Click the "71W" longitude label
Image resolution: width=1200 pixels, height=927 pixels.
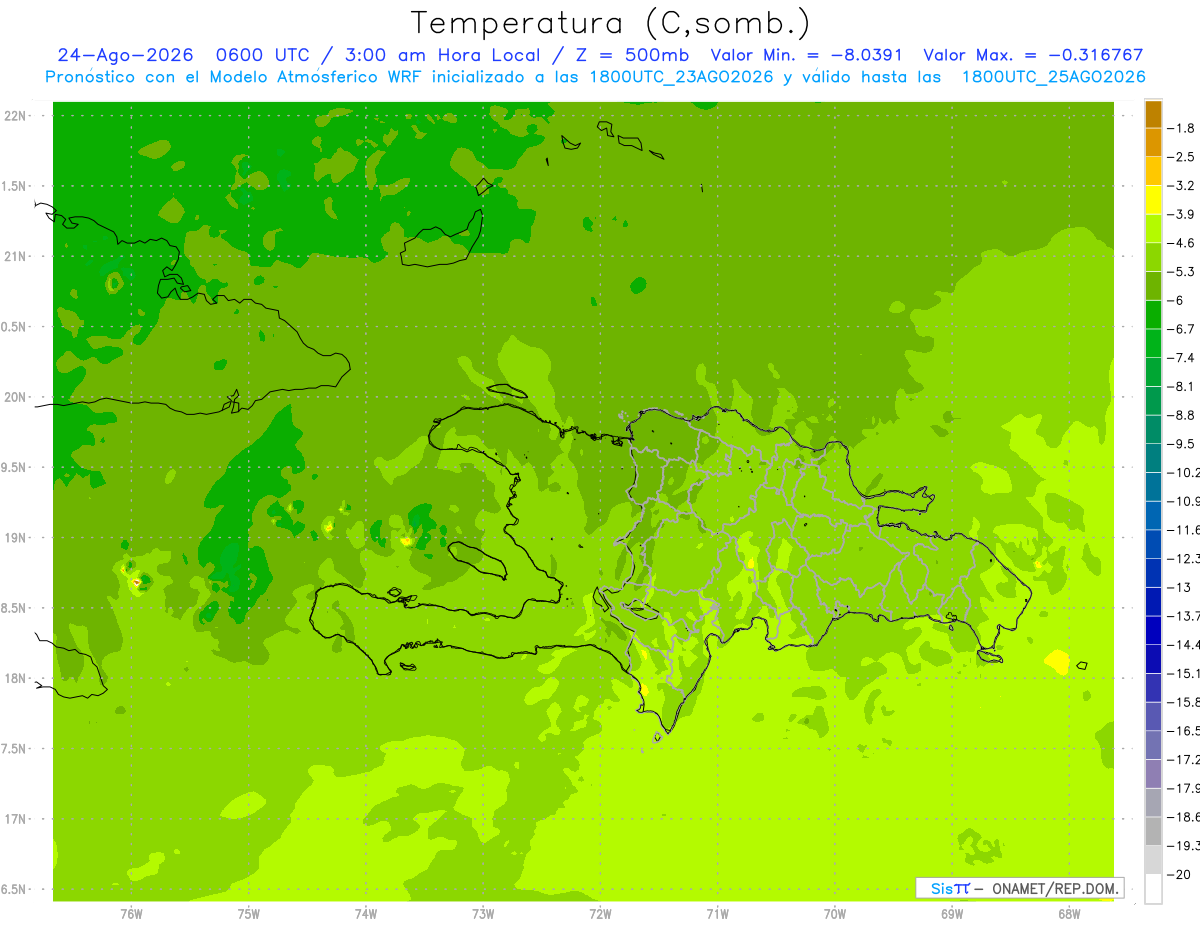tap(717, 913)
